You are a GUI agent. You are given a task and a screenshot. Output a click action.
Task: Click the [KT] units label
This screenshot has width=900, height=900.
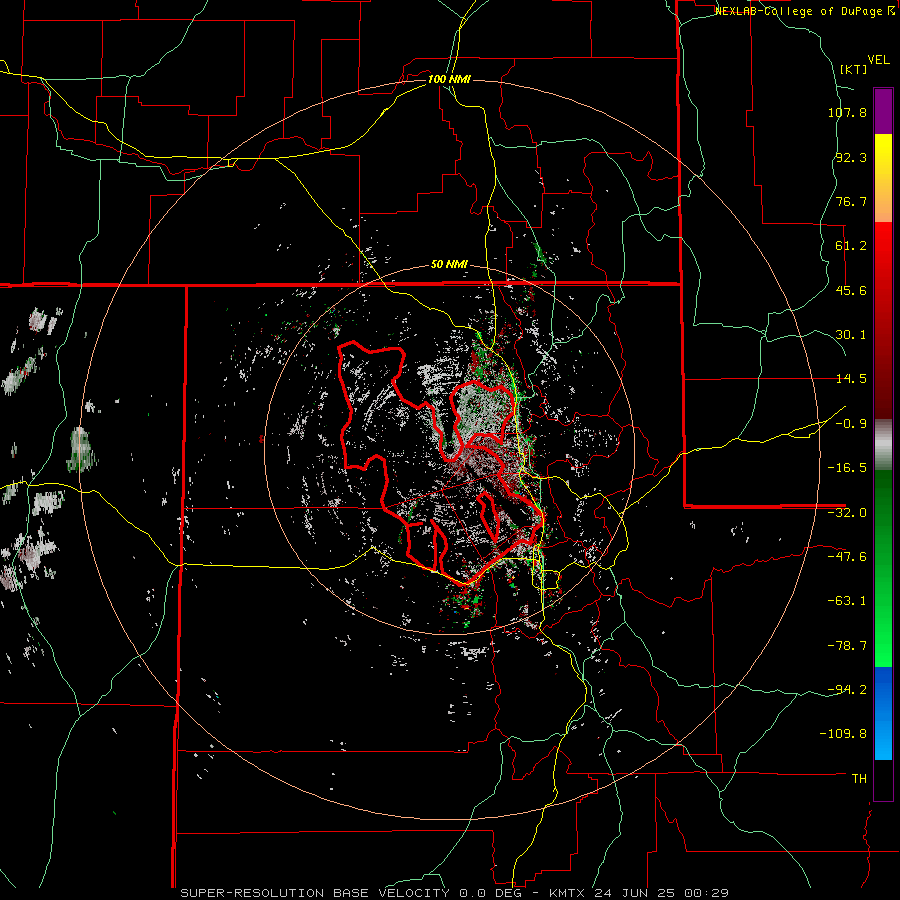(x=854, y=69)
